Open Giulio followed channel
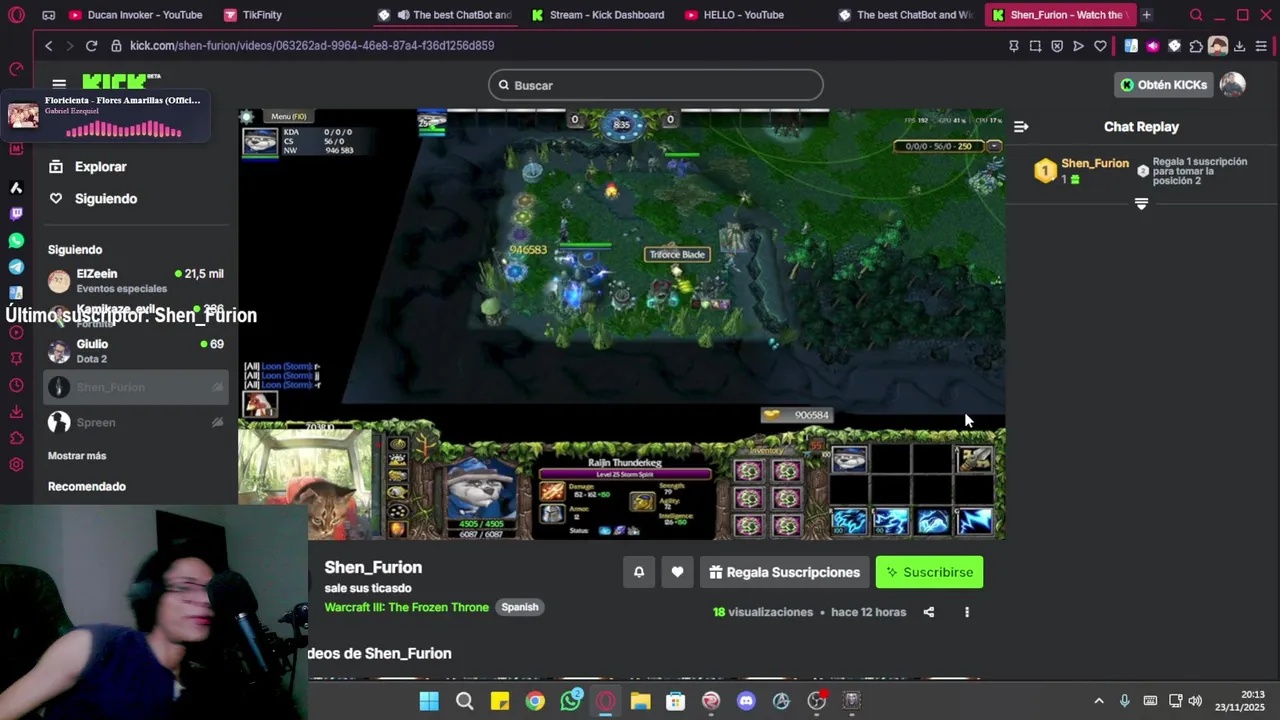This screenshot has width=1280, height=720. [x=136, y=351]
